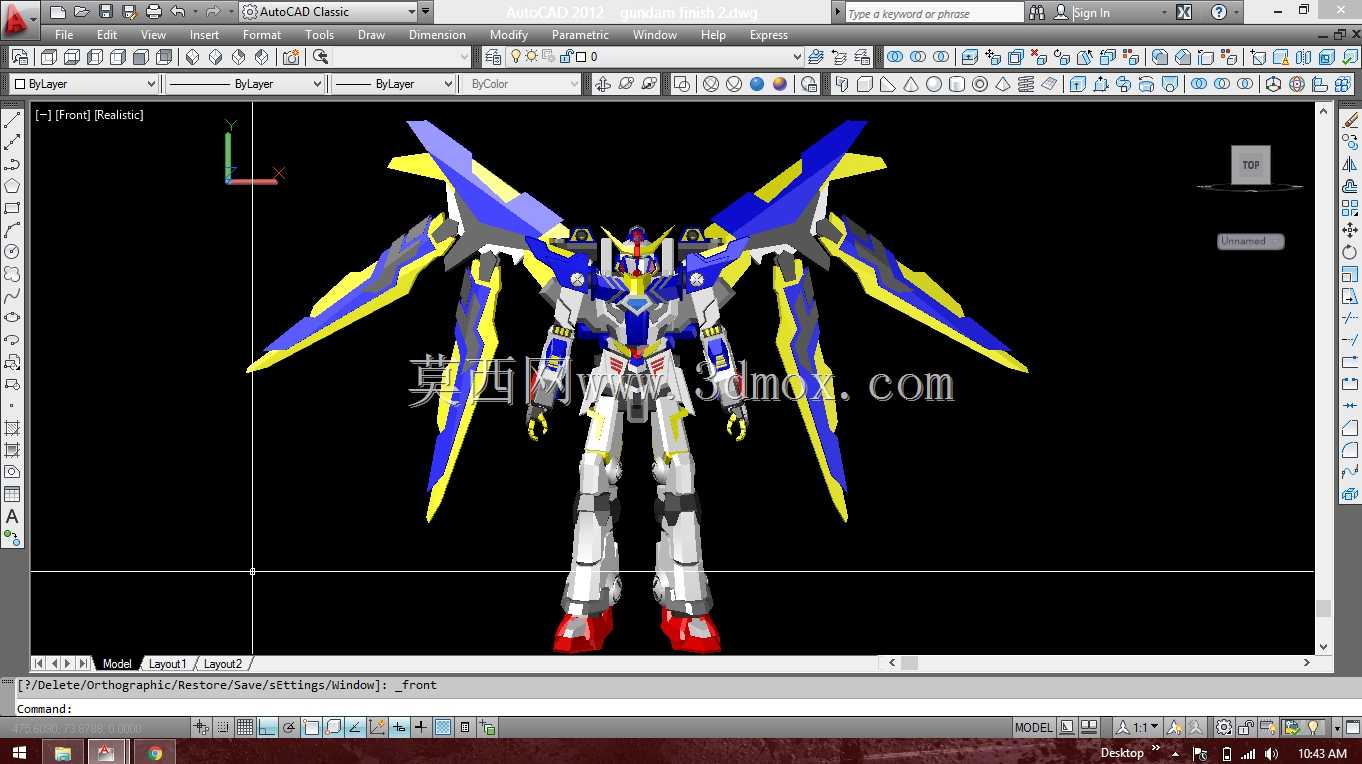Image resolution: width=1362 pixels, height=764 pixels.
Task: Toggle Show Lineweight in status bar
Action: [x=421, y=728]
